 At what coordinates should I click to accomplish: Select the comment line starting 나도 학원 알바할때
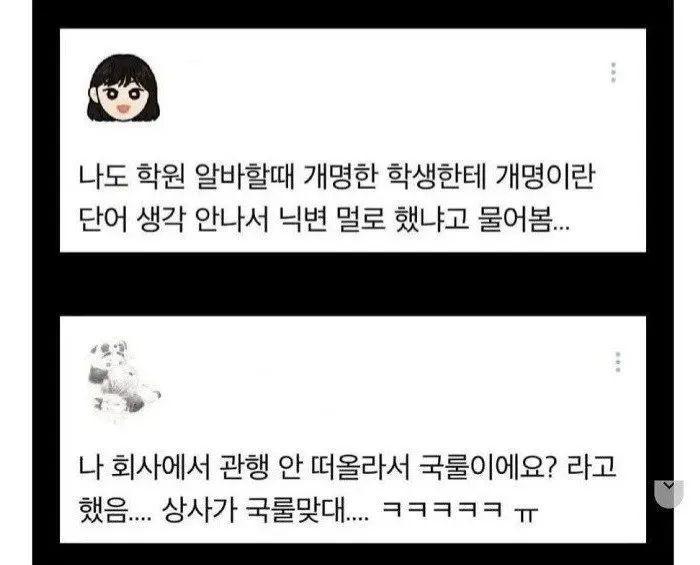tap(337, 177)
